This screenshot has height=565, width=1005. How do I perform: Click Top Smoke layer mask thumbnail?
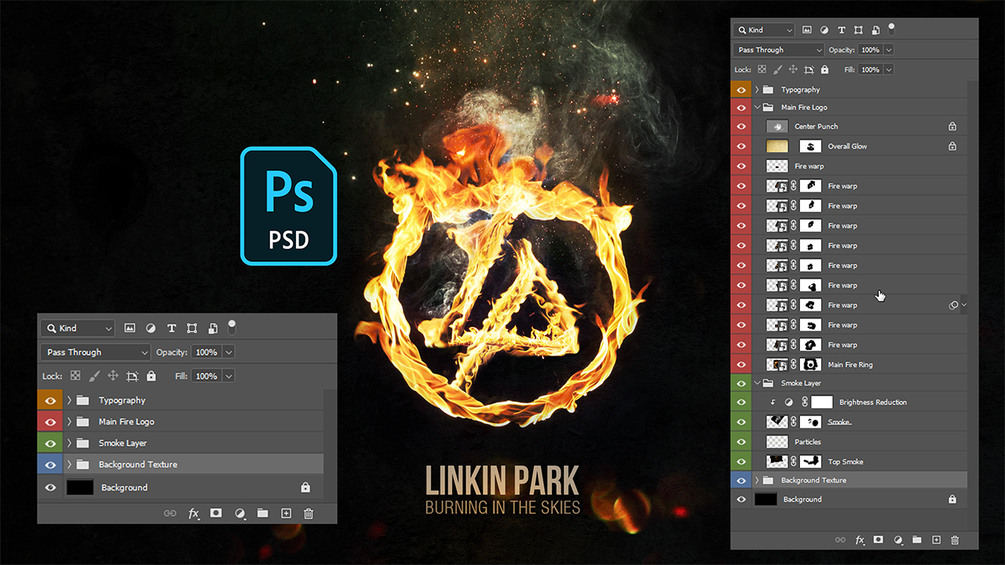pyautogui.click(x=810, y=461)
